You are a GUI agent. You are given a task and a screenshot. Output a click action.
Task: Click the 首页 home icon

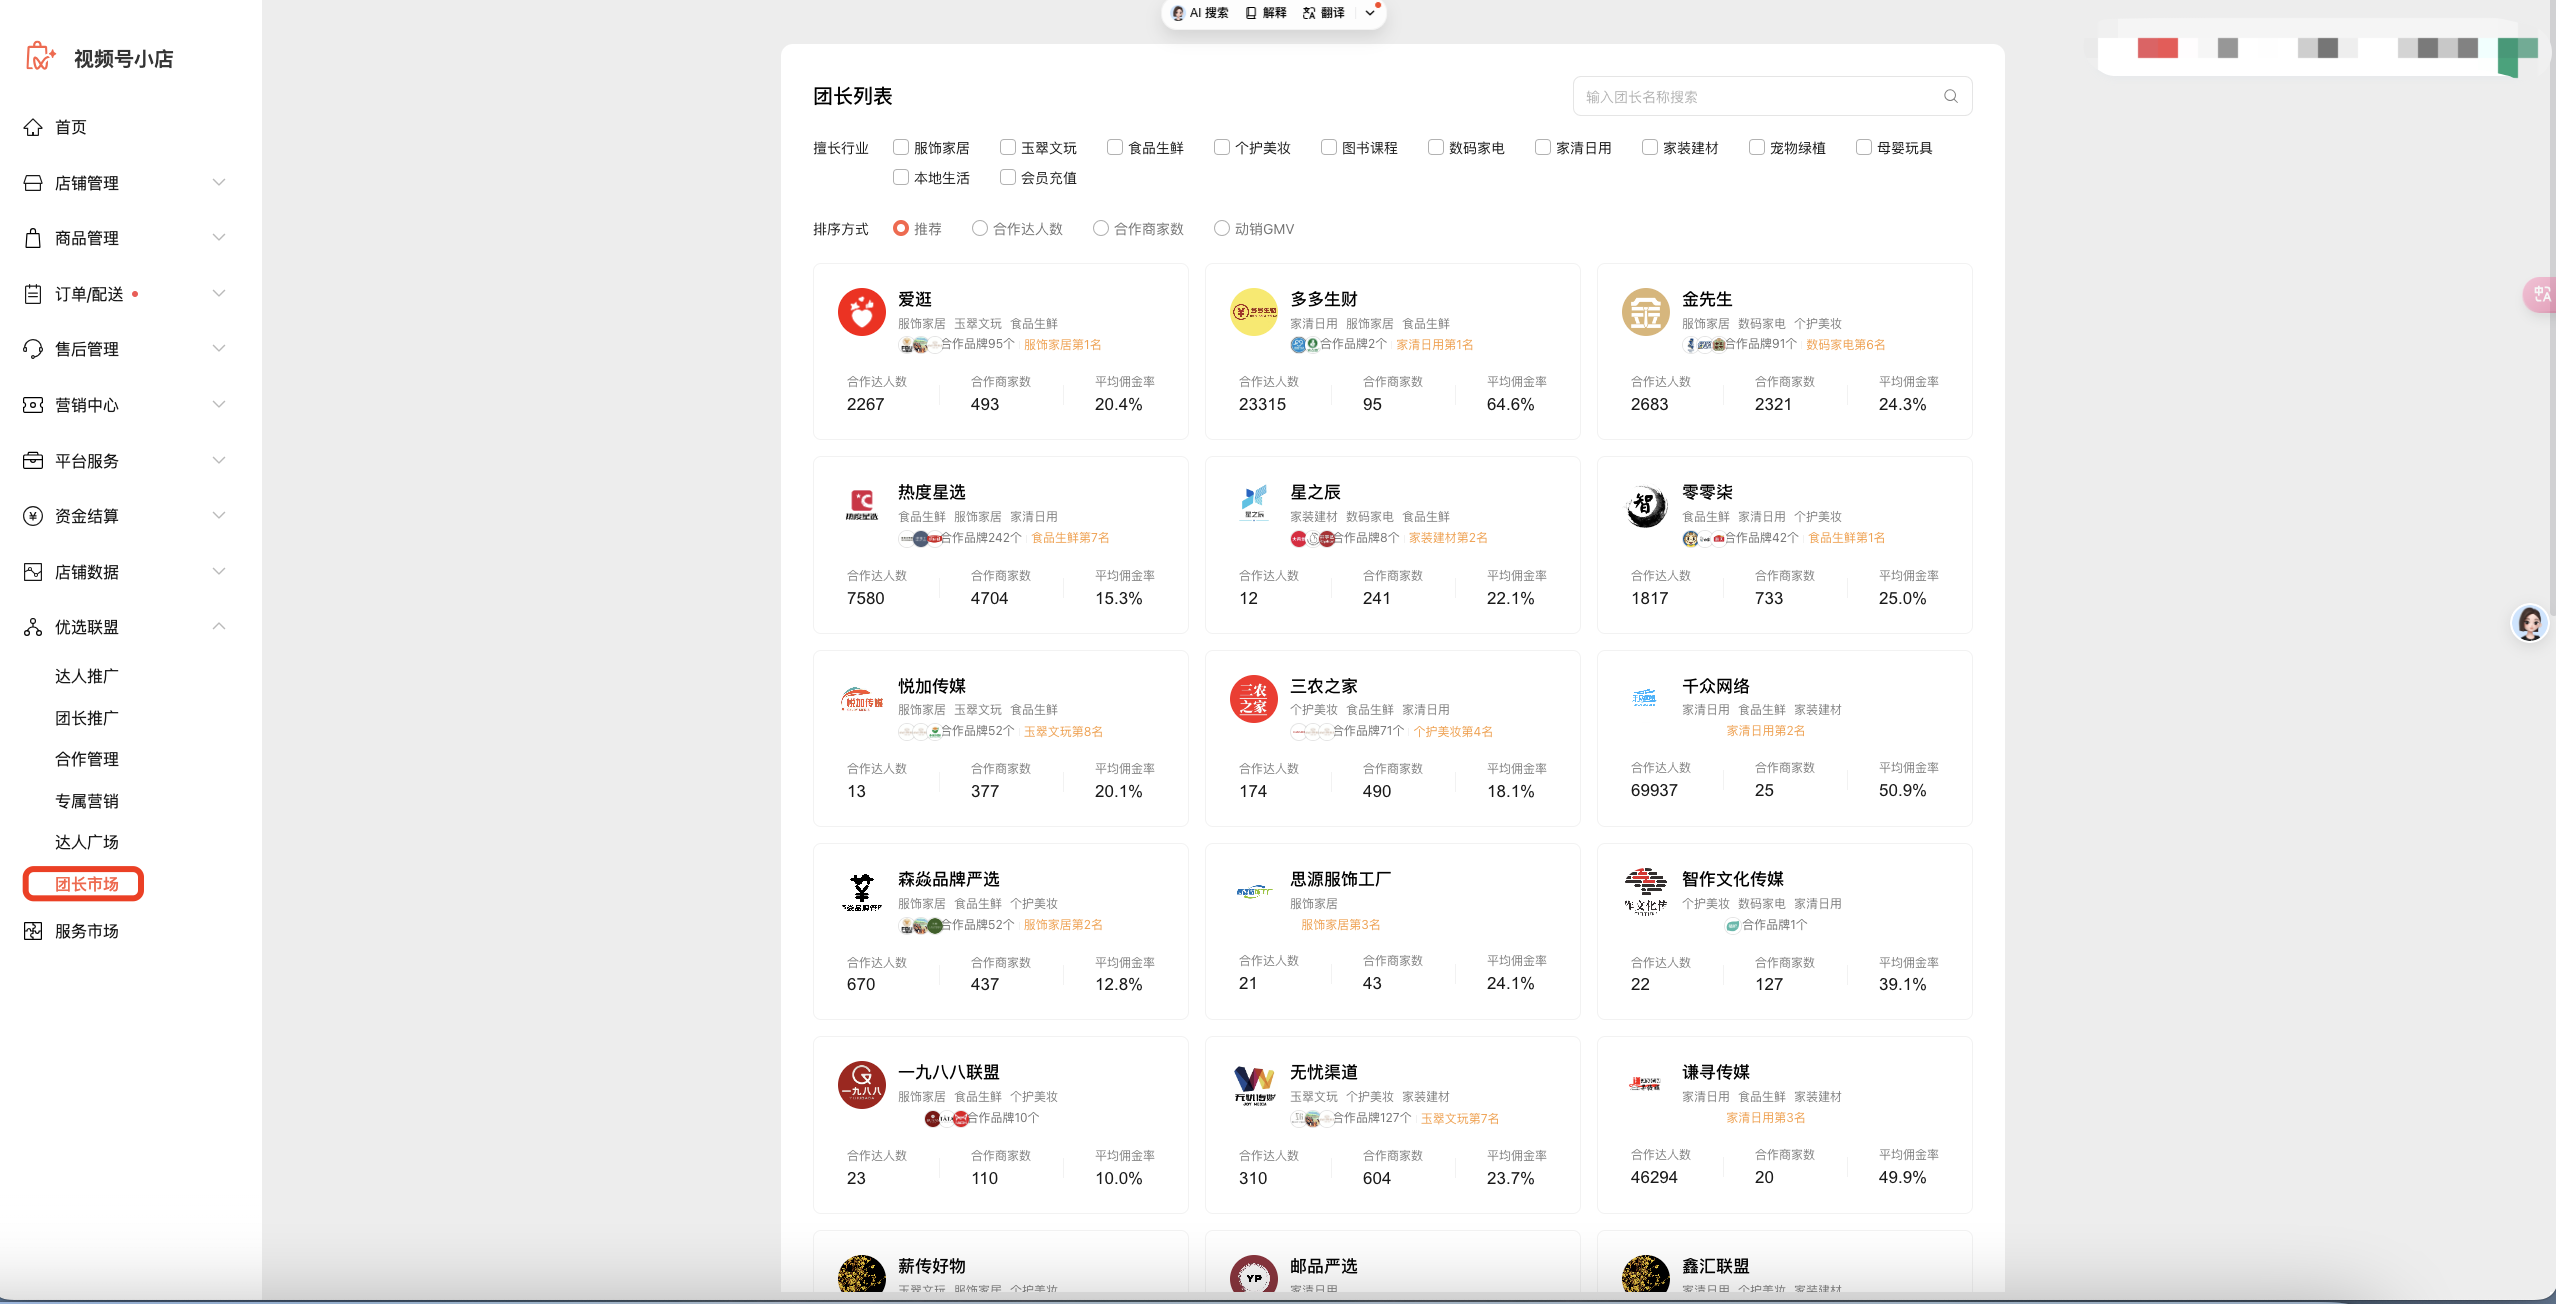pyautogui.click(x=33, y=127)
